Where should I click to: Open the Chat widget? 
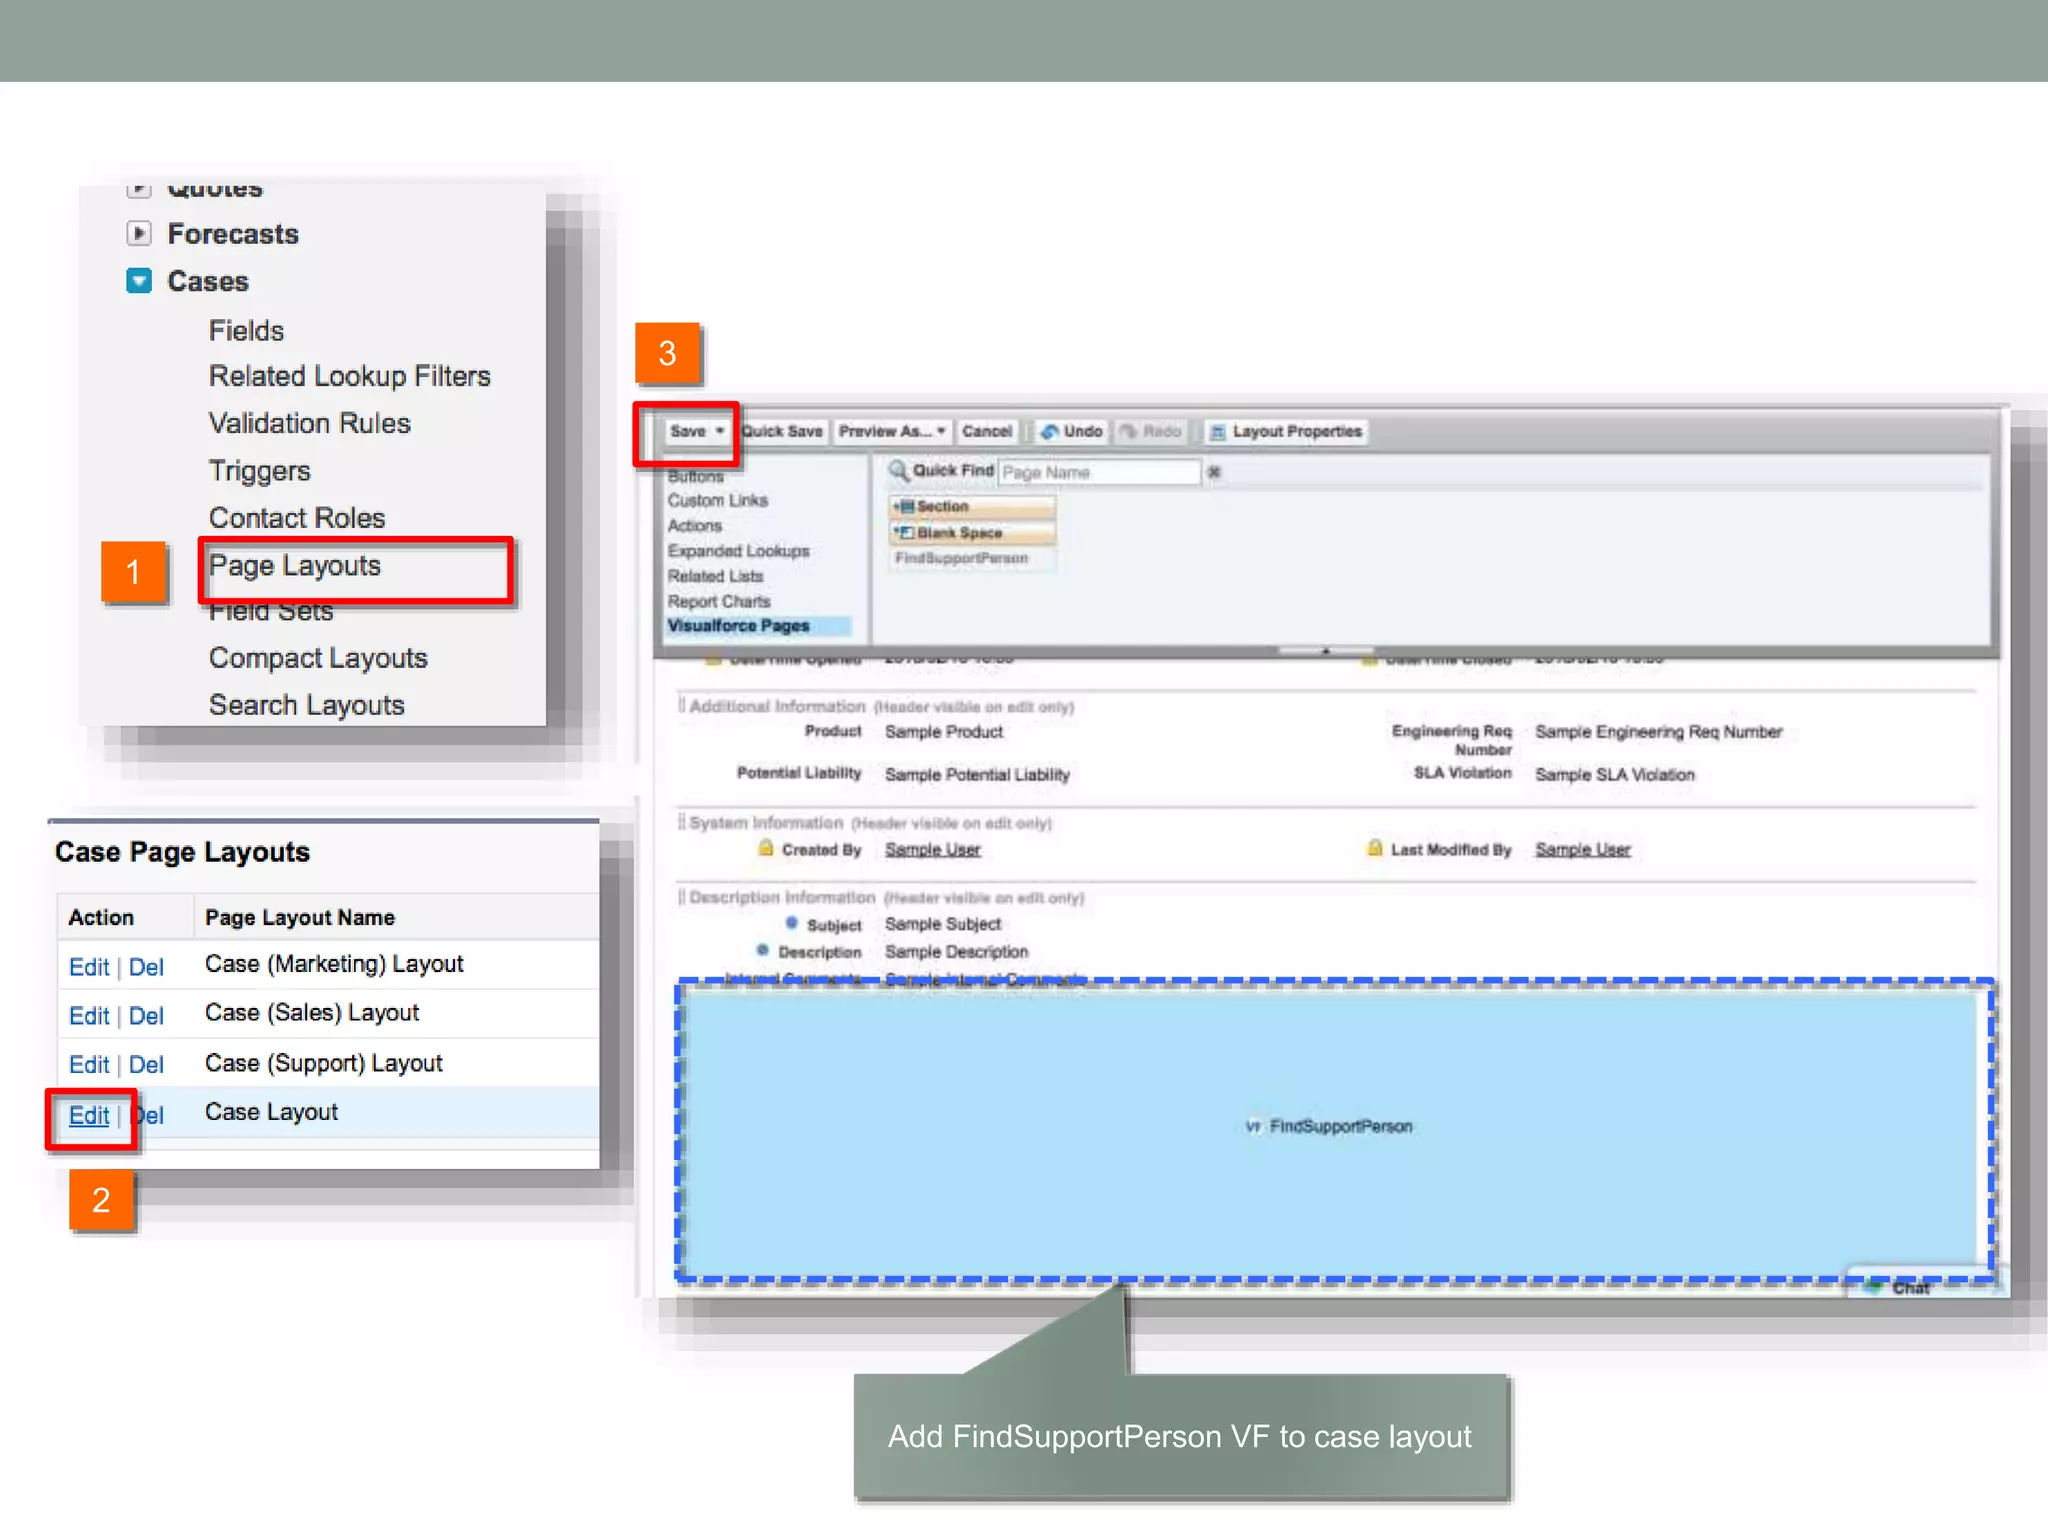[x=1910, y=1288]
